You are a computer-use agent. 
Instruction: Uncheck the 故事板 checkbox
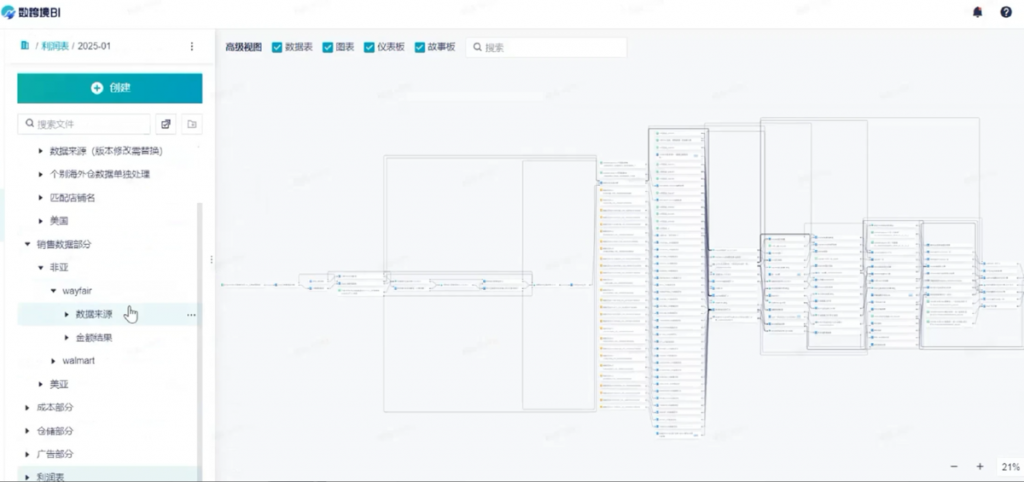pyautogui.click(x=420, y=47)
